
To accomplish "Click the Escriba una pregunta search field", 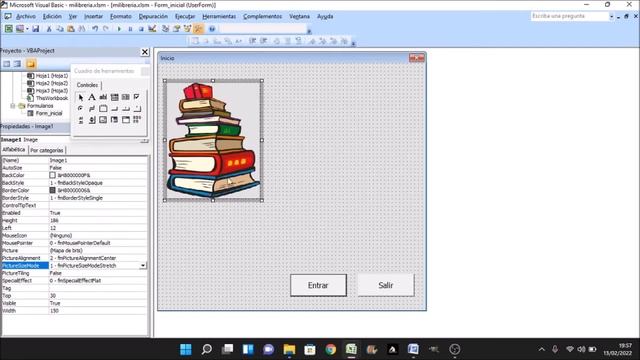I will [x=569, y=16].
